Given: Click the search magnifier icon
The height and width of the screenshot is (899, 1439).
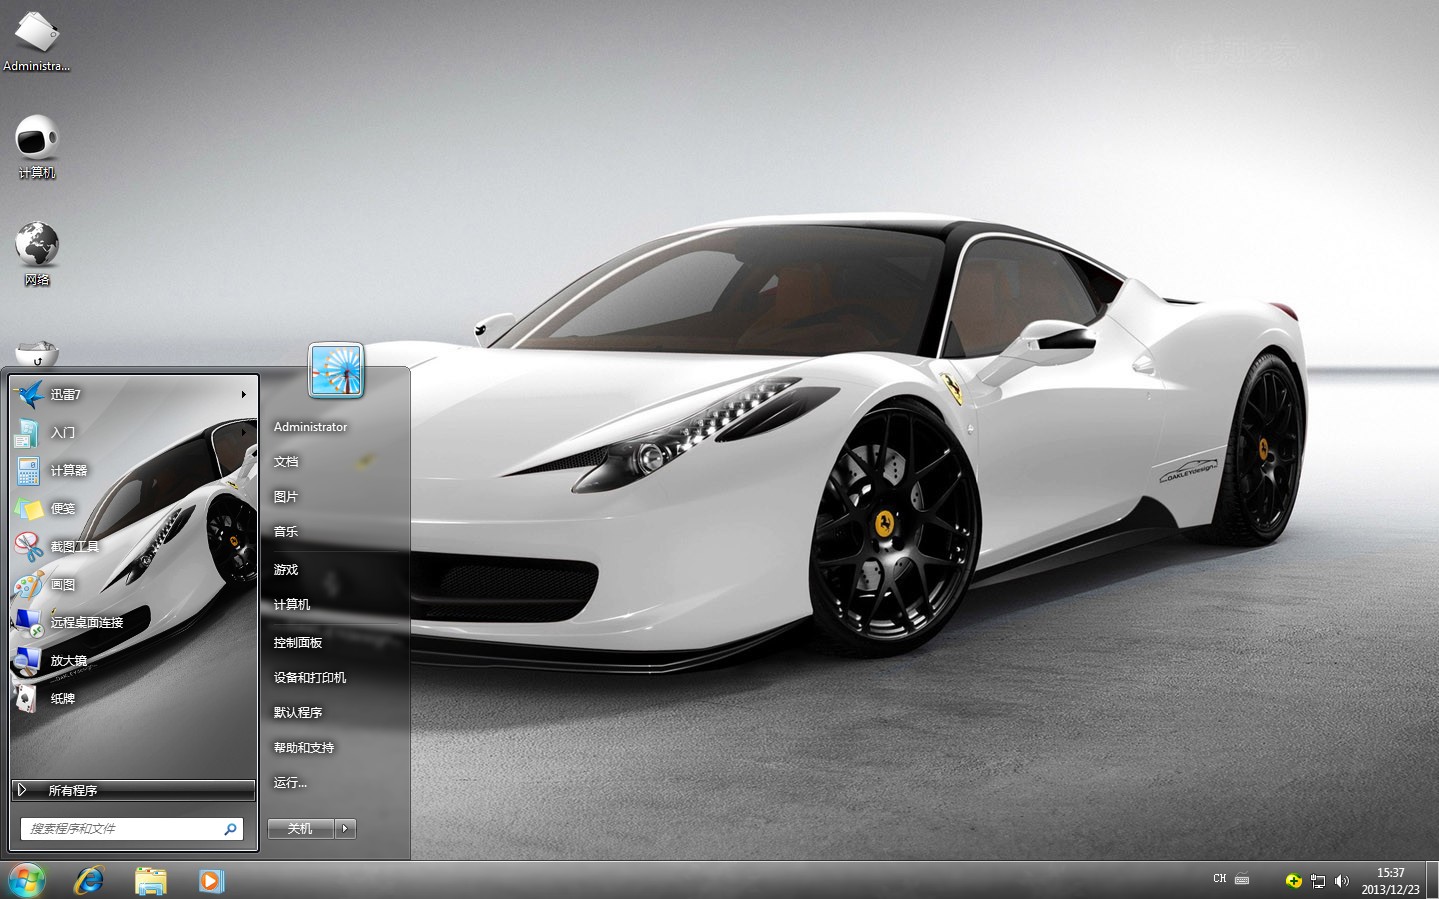Looking at the screenshot, I should 230,829.
